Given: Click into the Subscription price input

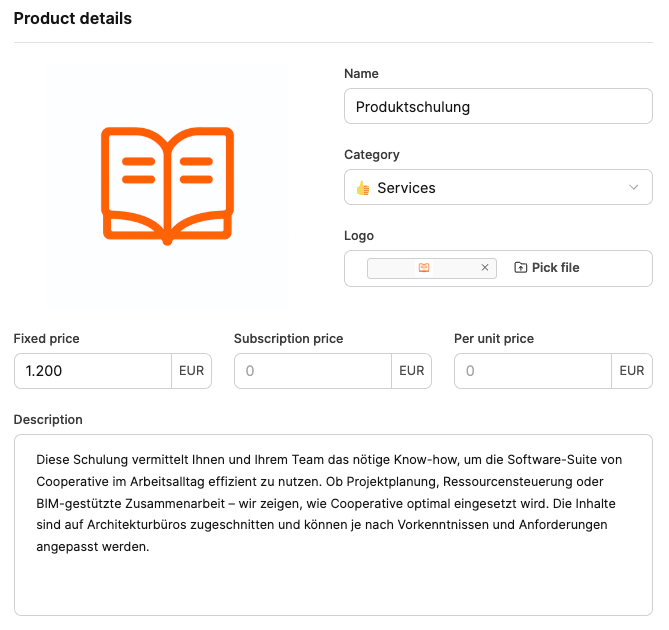Looking at the screenshot, I should point(313,371).
